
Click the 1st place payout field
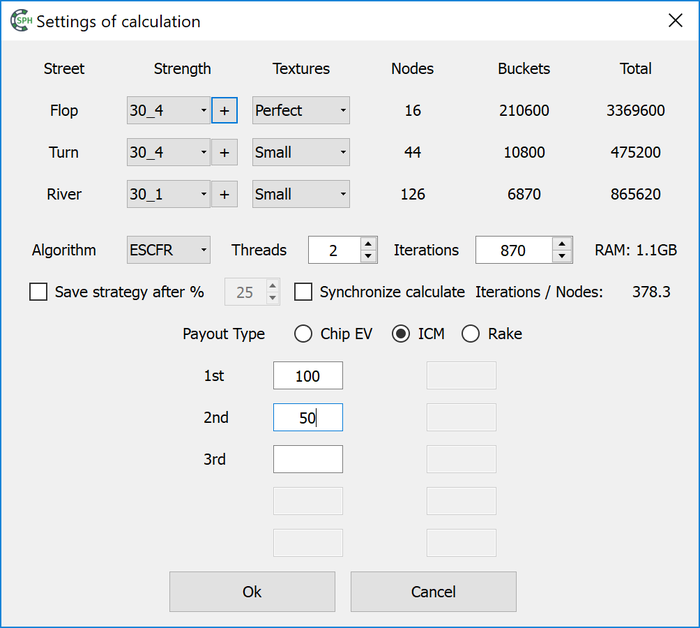[308, 376]
